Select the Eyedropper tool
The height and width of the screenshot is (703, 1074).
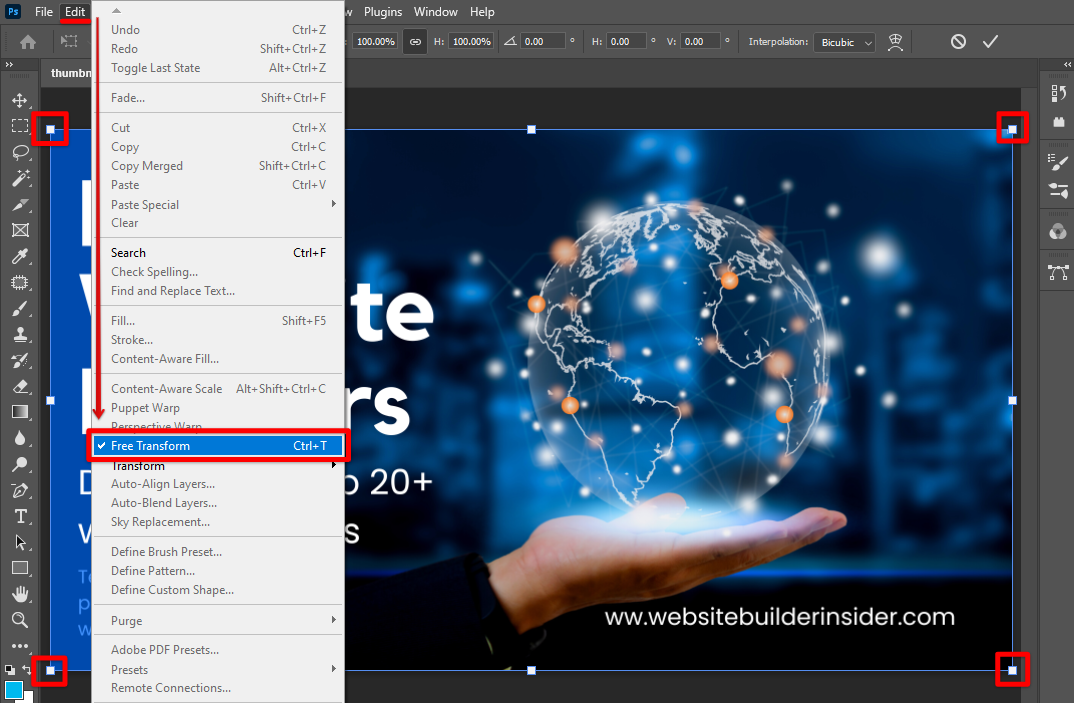pyautogui.click(x=20, y=256)
